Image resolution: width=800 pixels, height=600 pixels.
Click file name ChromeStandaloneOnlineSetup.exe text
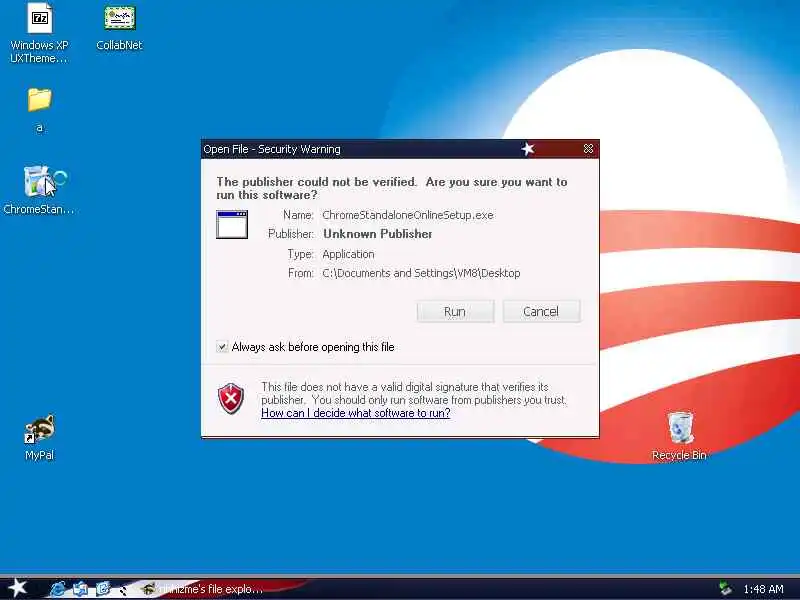tap(408, 215)
